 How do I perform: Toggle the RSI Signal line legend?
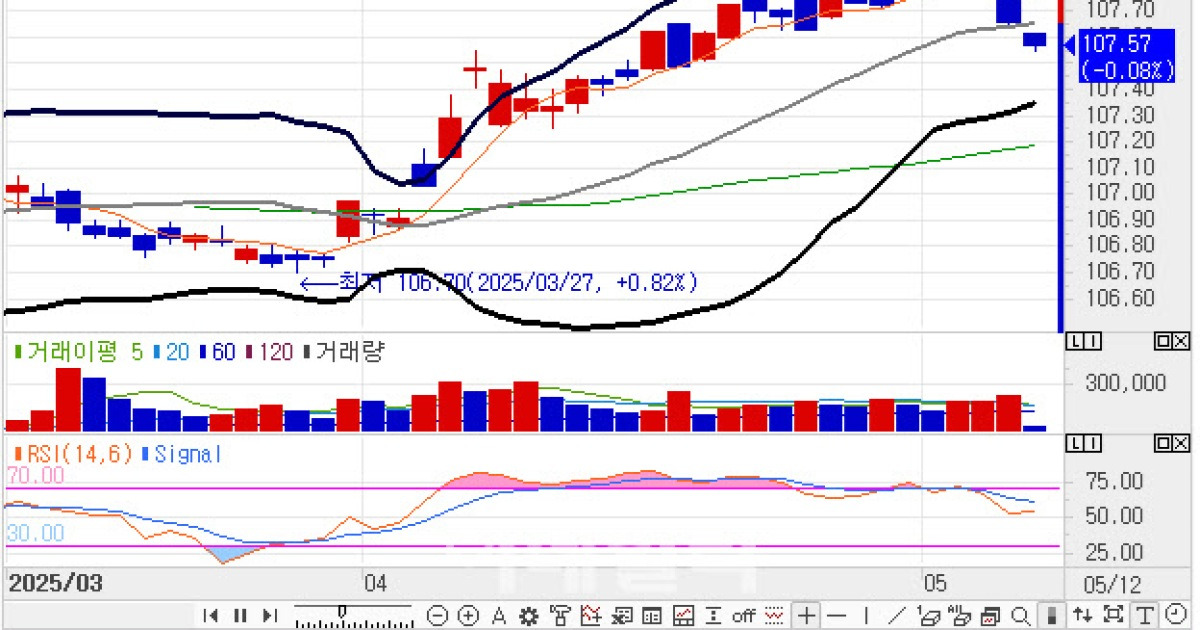coord(183,454)
